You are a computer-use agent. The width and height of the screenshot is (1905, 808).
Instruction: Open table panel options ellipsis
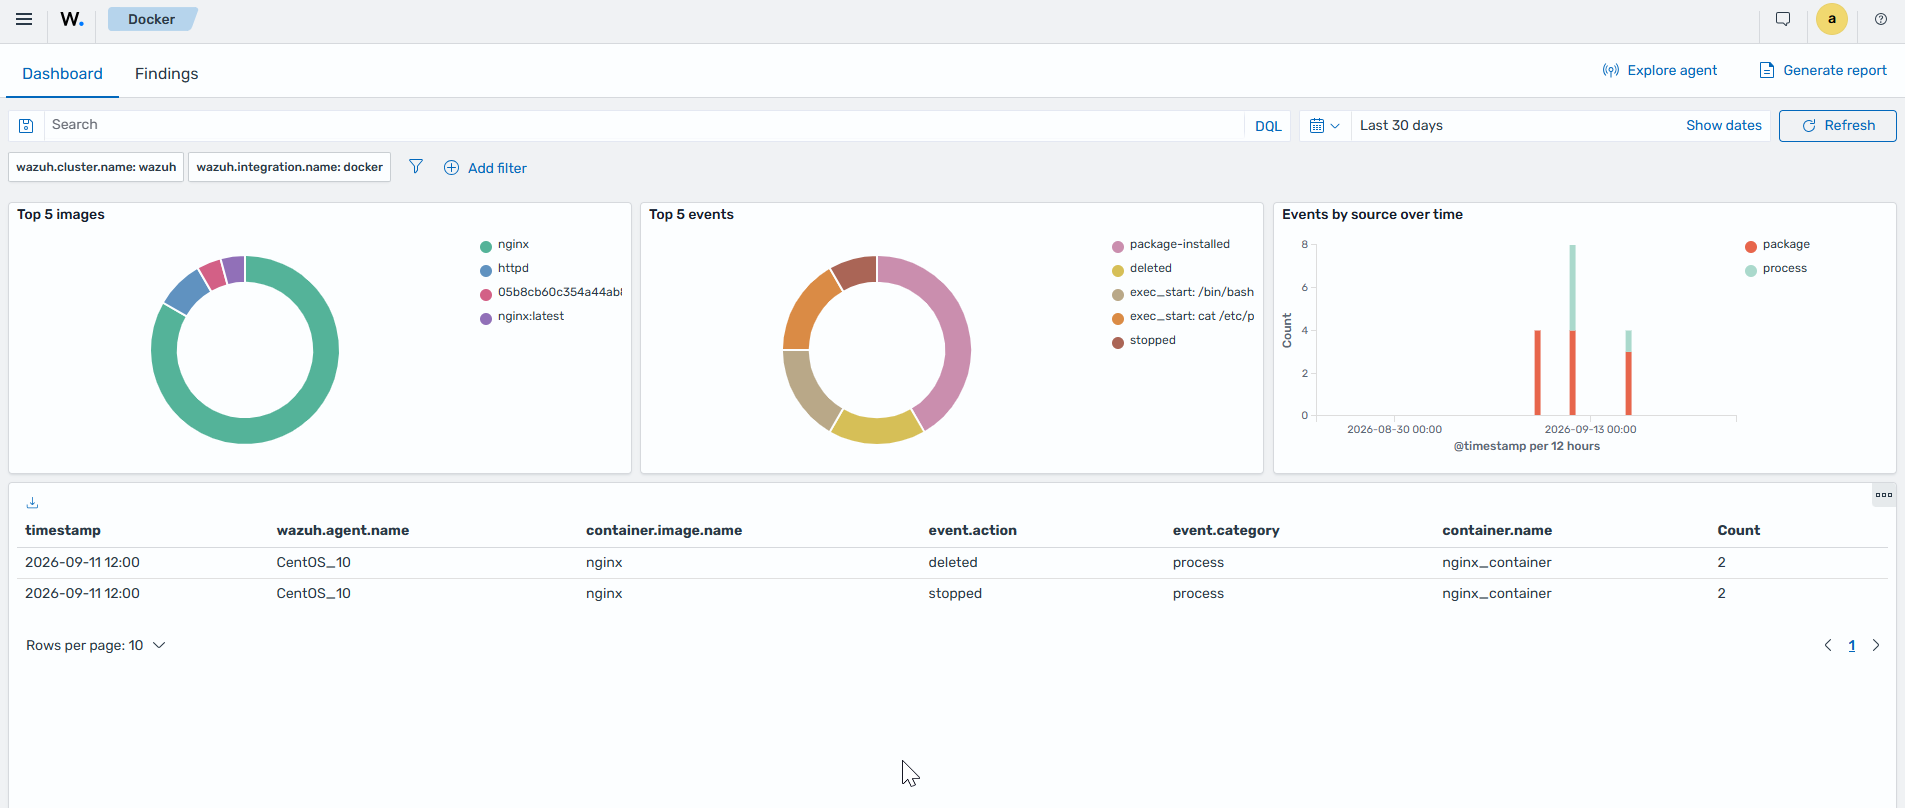1884,495
